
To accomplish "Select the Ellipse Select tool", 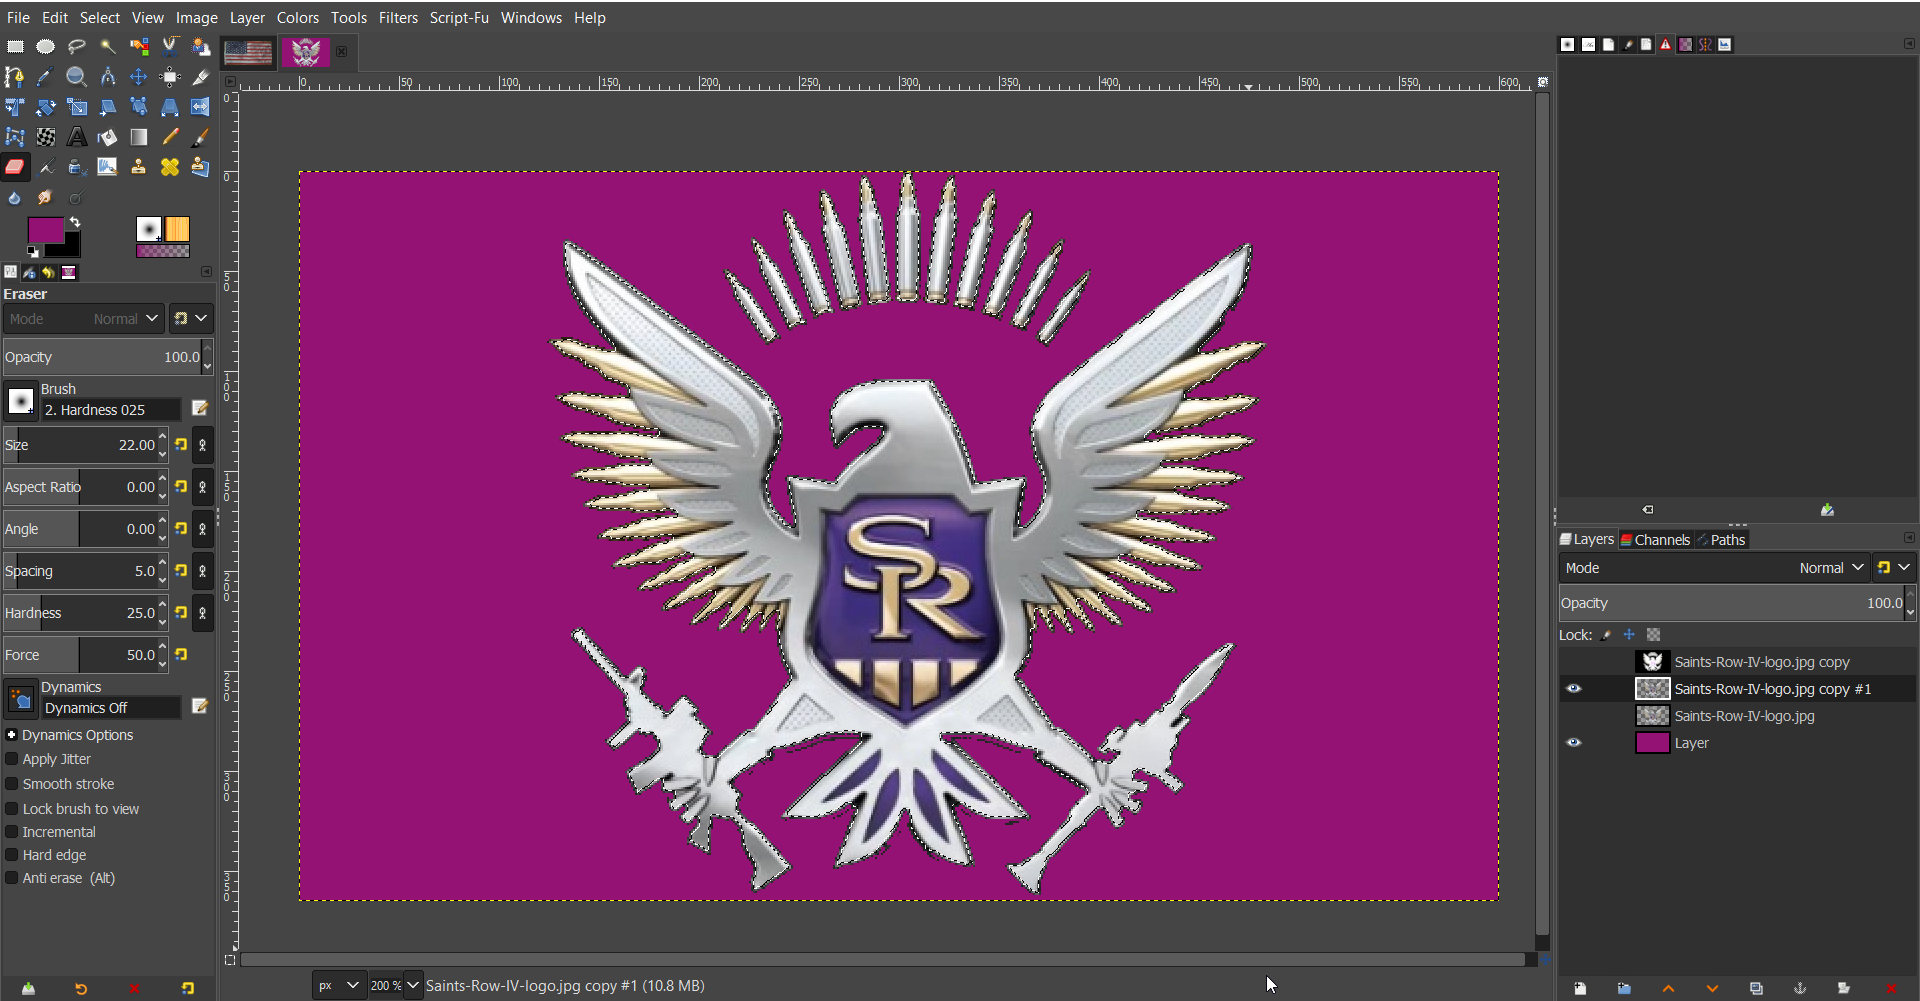I will [x=46, y=46].
